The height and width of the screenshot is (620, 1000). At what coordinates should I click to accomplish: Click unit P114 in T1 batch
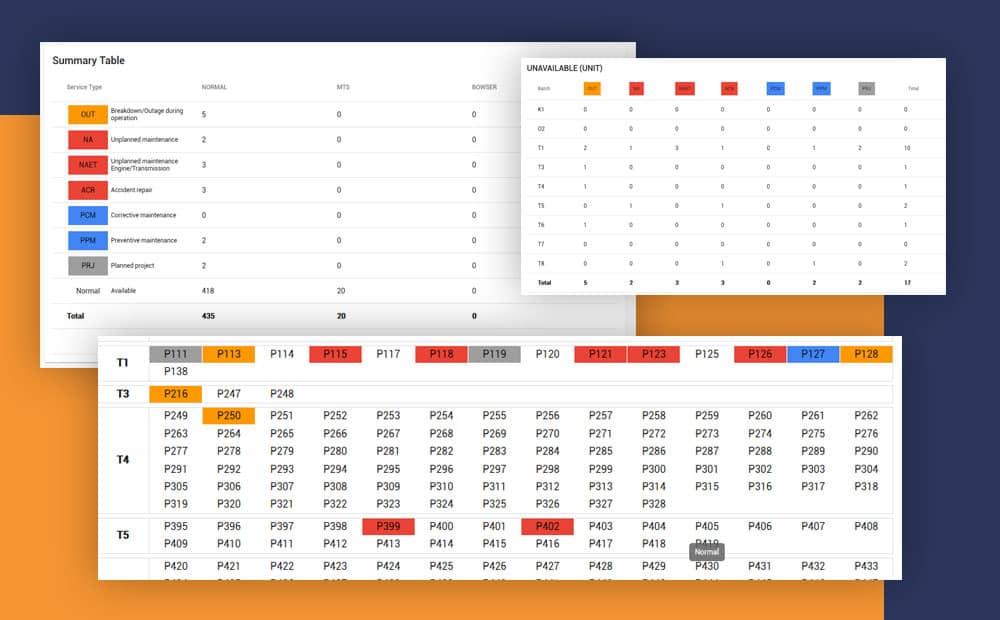tap(282, 354)
